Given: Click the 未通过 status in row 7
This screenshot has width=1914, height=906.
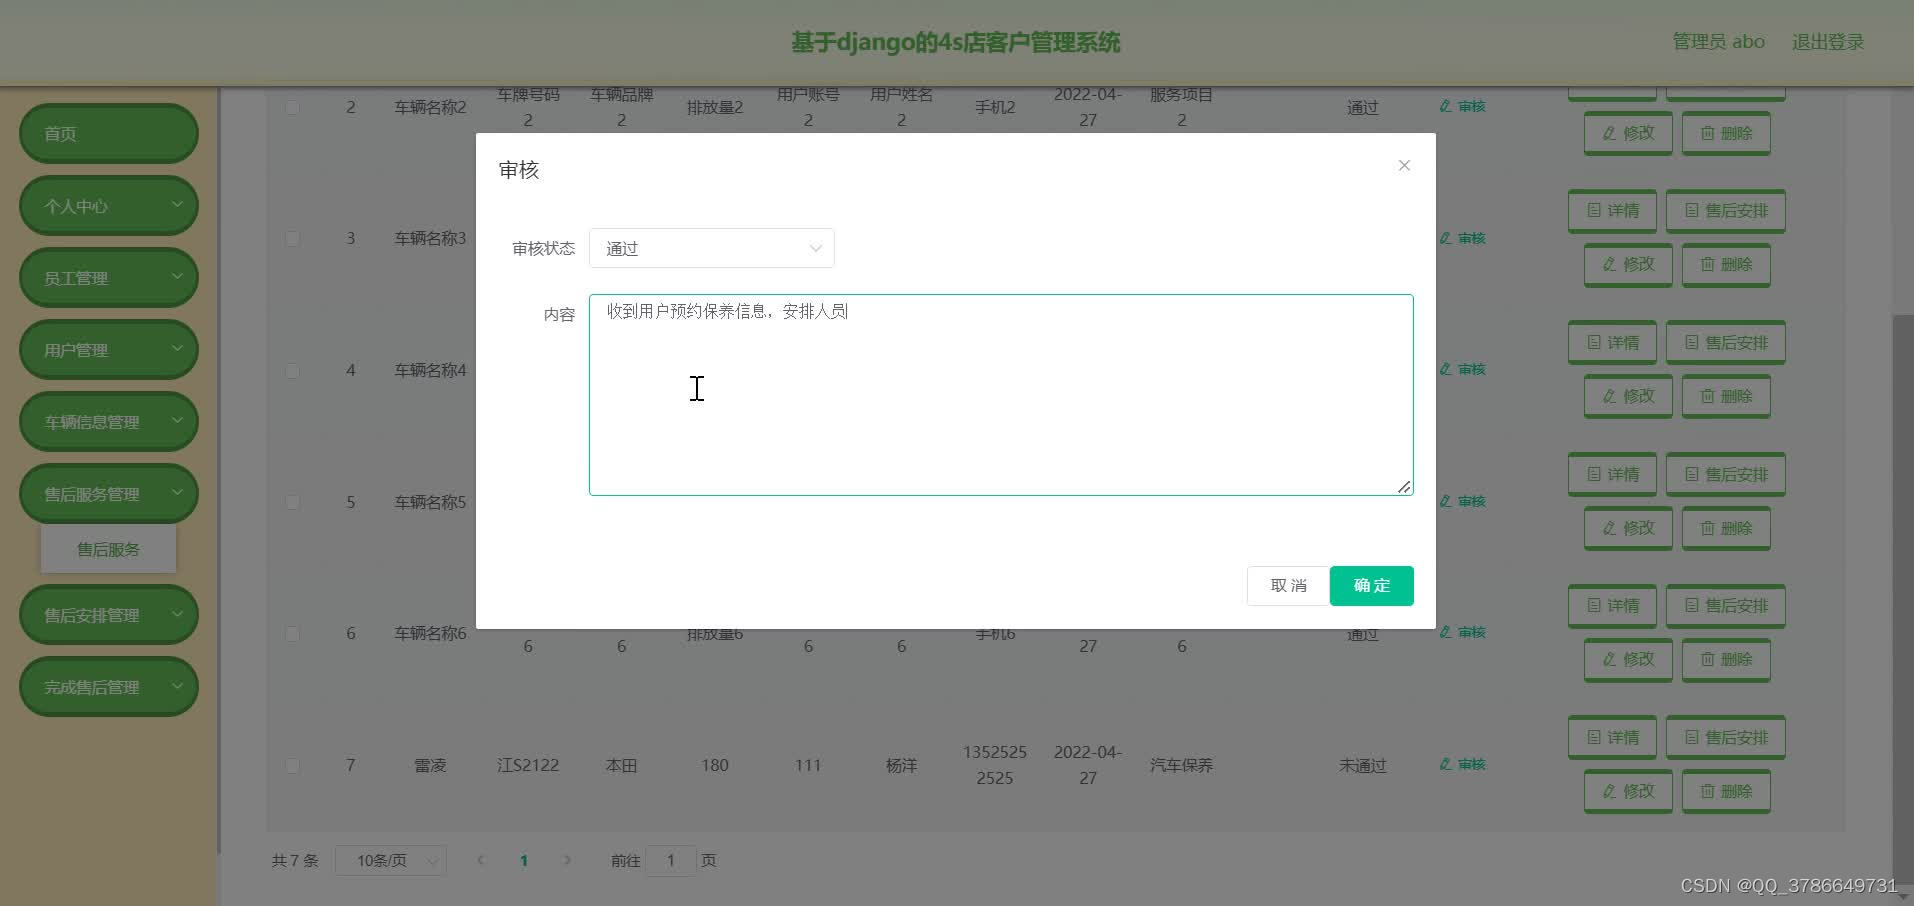Looking at the screenshot, I should (x=1362, y=766).
